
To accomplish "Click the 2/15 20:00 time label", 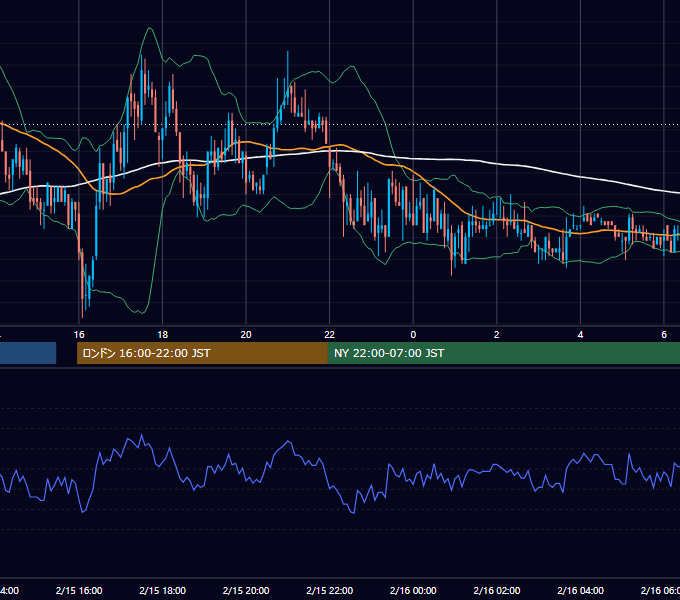I will pos(246,590).
